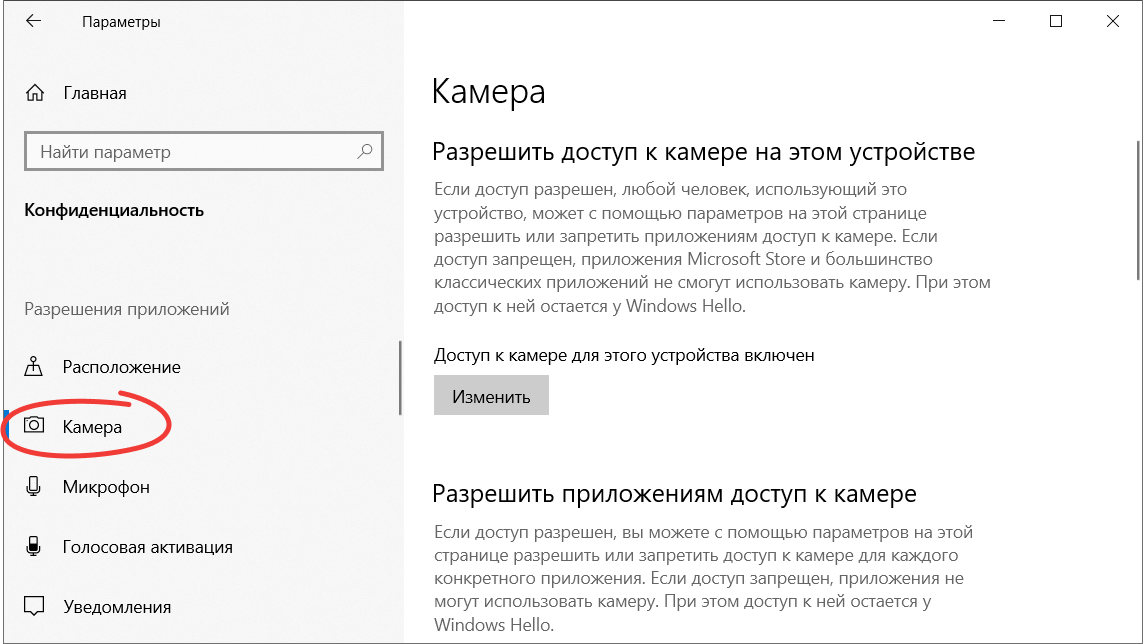Click the Расположение location pin icon
The height and width of the screenshot is (644, 1143).
pyautogui.click(x=35, y=367)
